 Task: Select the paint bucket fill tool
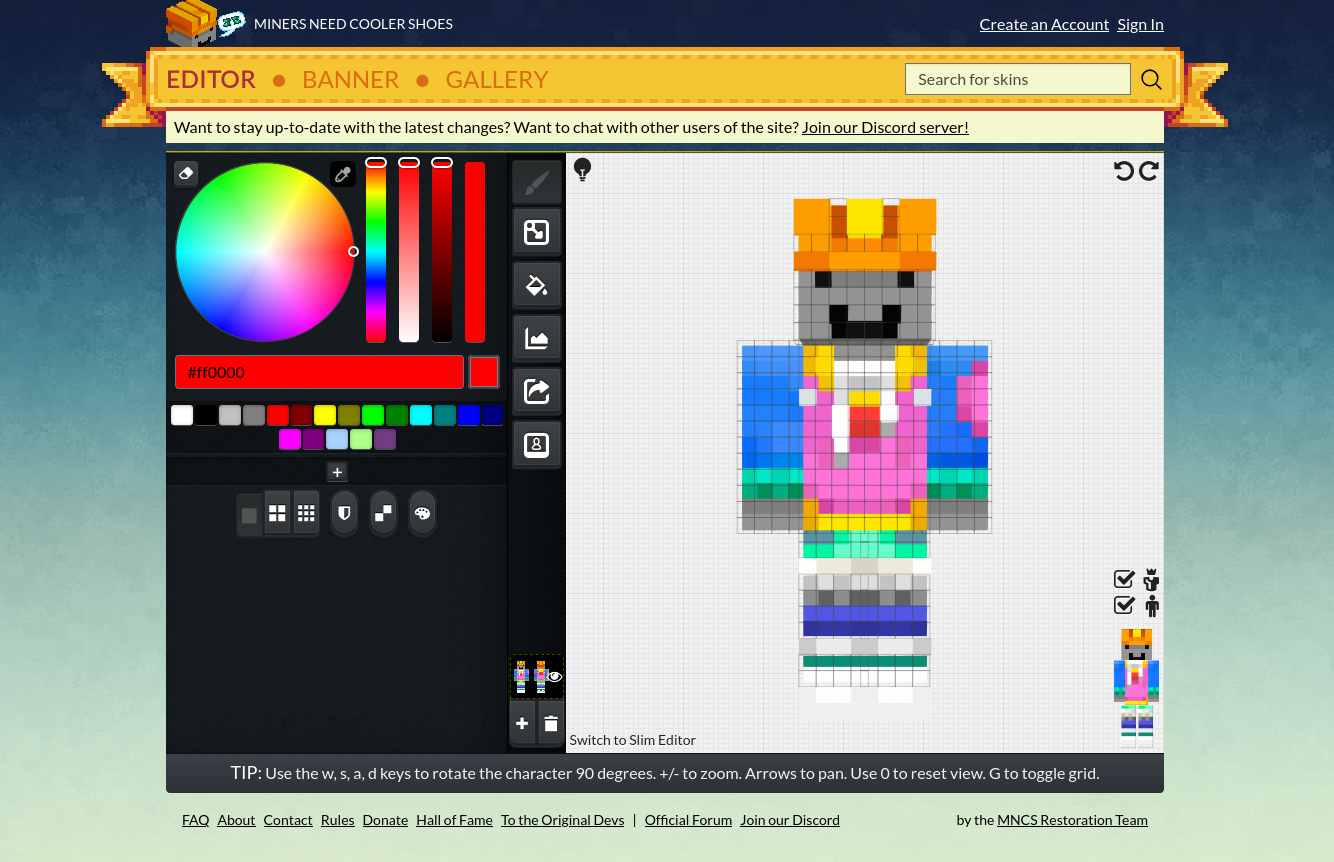pyautogui.click(x=537, y=285)
